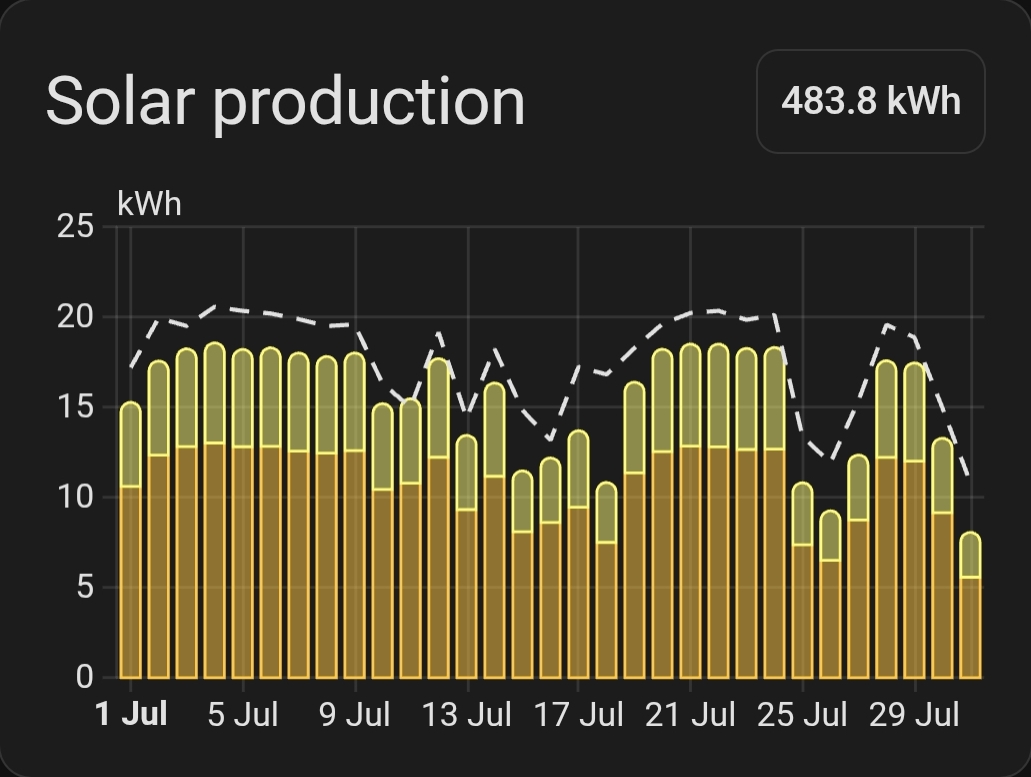Click the 13 Jul axis label
The width and height of the screenshot is (1031, 777).
466,715
